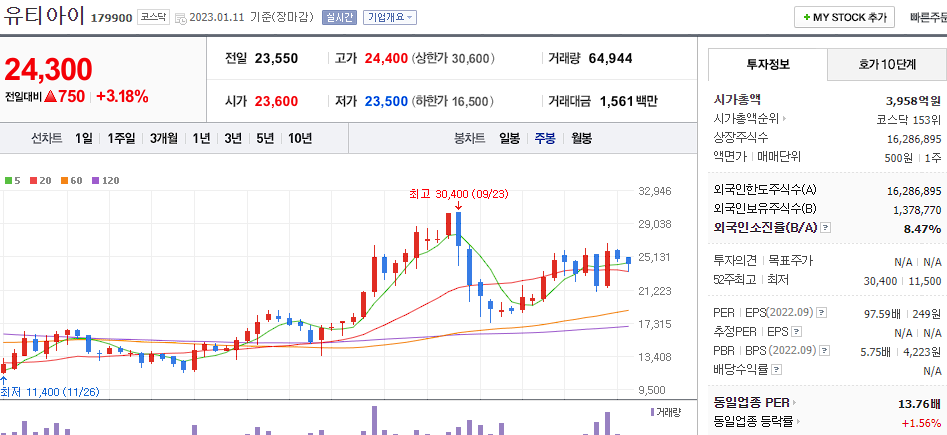Click the 액면가 매매단위 value 500원 1주
Image resolution: width=947 pixels, height=435 pixels.
click(x=912, y=157)
